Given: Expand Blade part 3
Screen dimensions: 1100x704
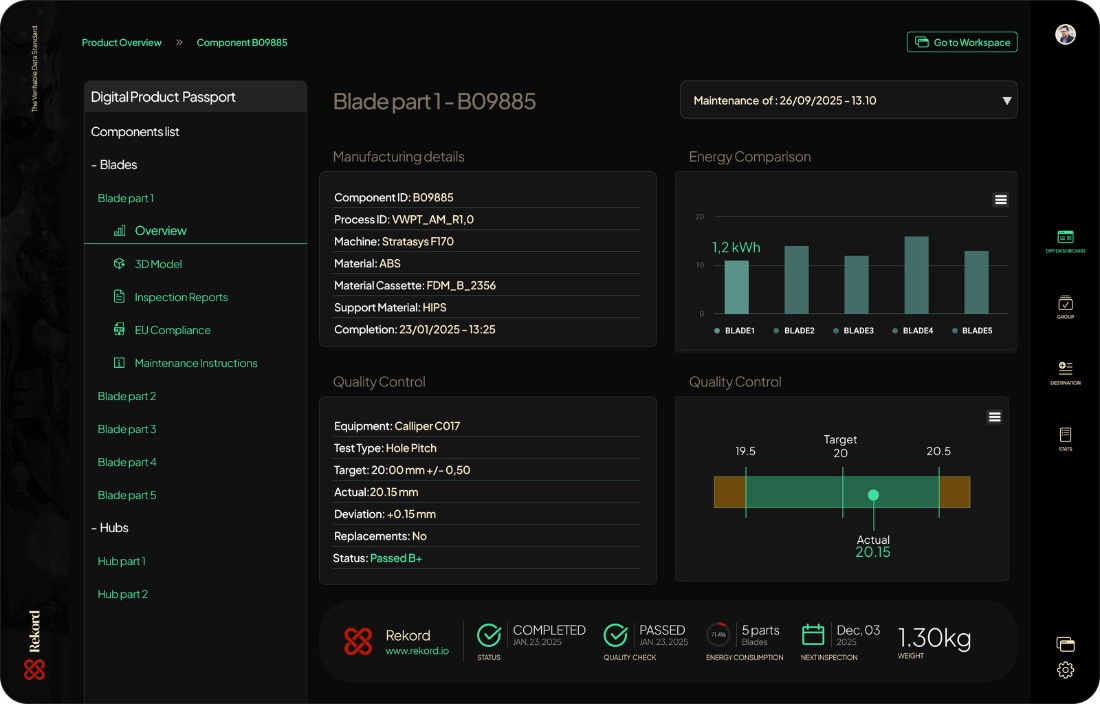Looking at the screenshot, I should pos(127,429).
